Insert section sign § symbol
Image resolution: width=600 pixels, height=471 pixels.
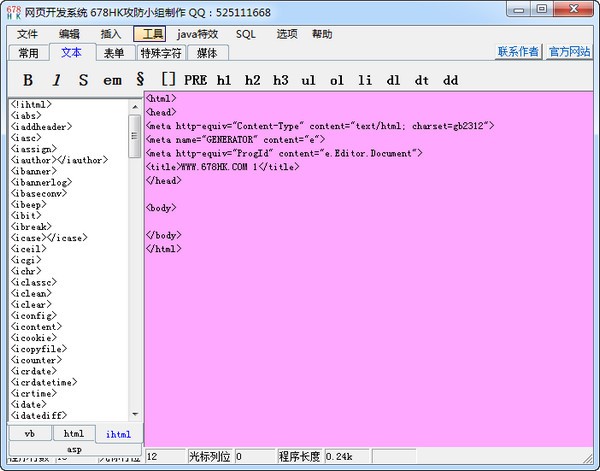[140, 79]
